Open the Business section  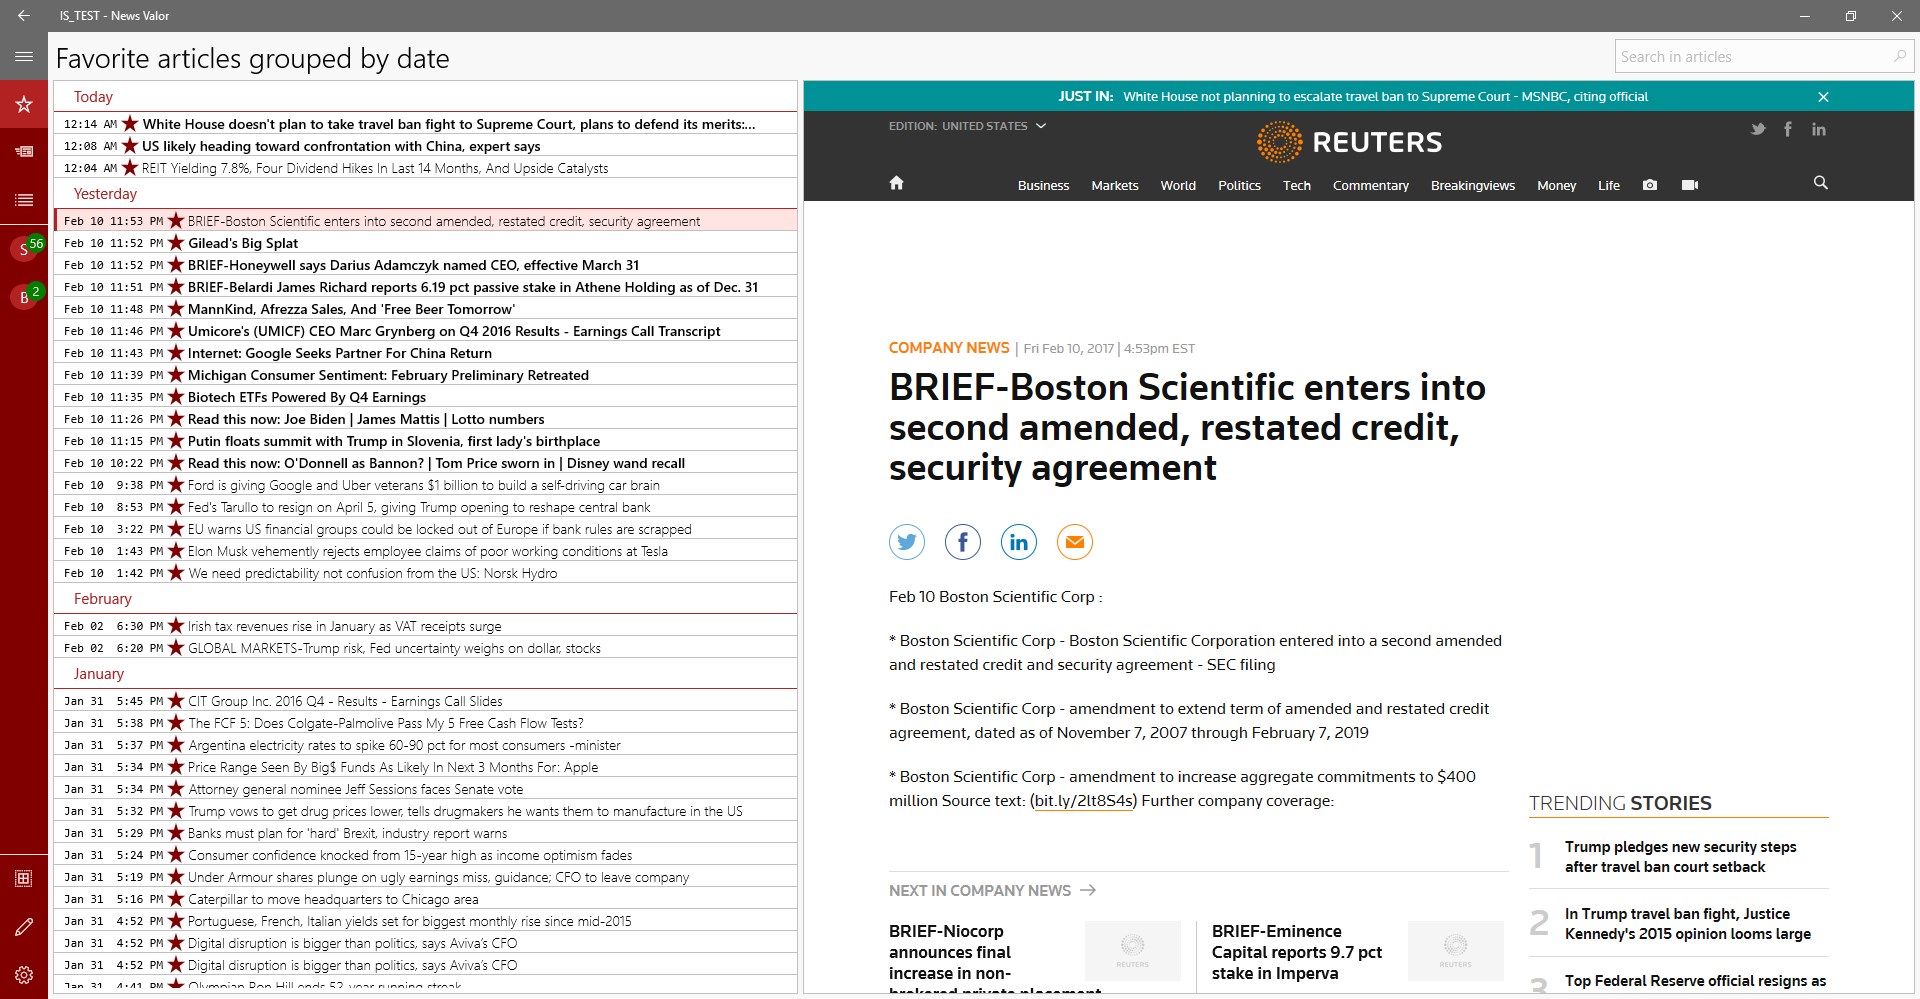pyautogui.click(x=1043, y=185)
